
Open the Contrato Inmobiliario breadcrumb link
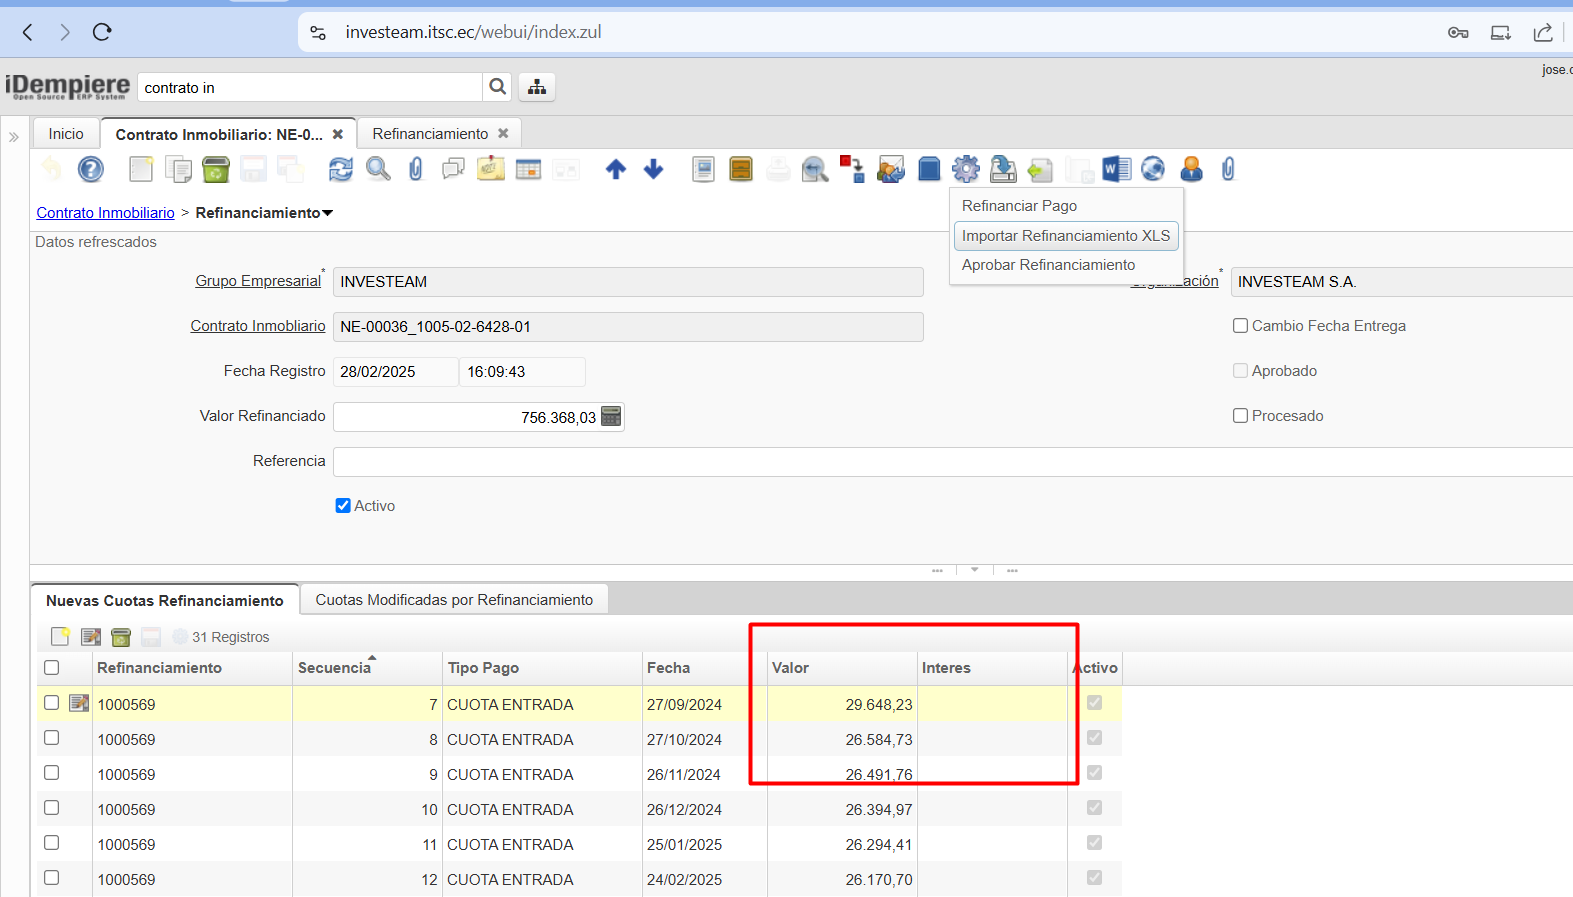tap(105, 213)
